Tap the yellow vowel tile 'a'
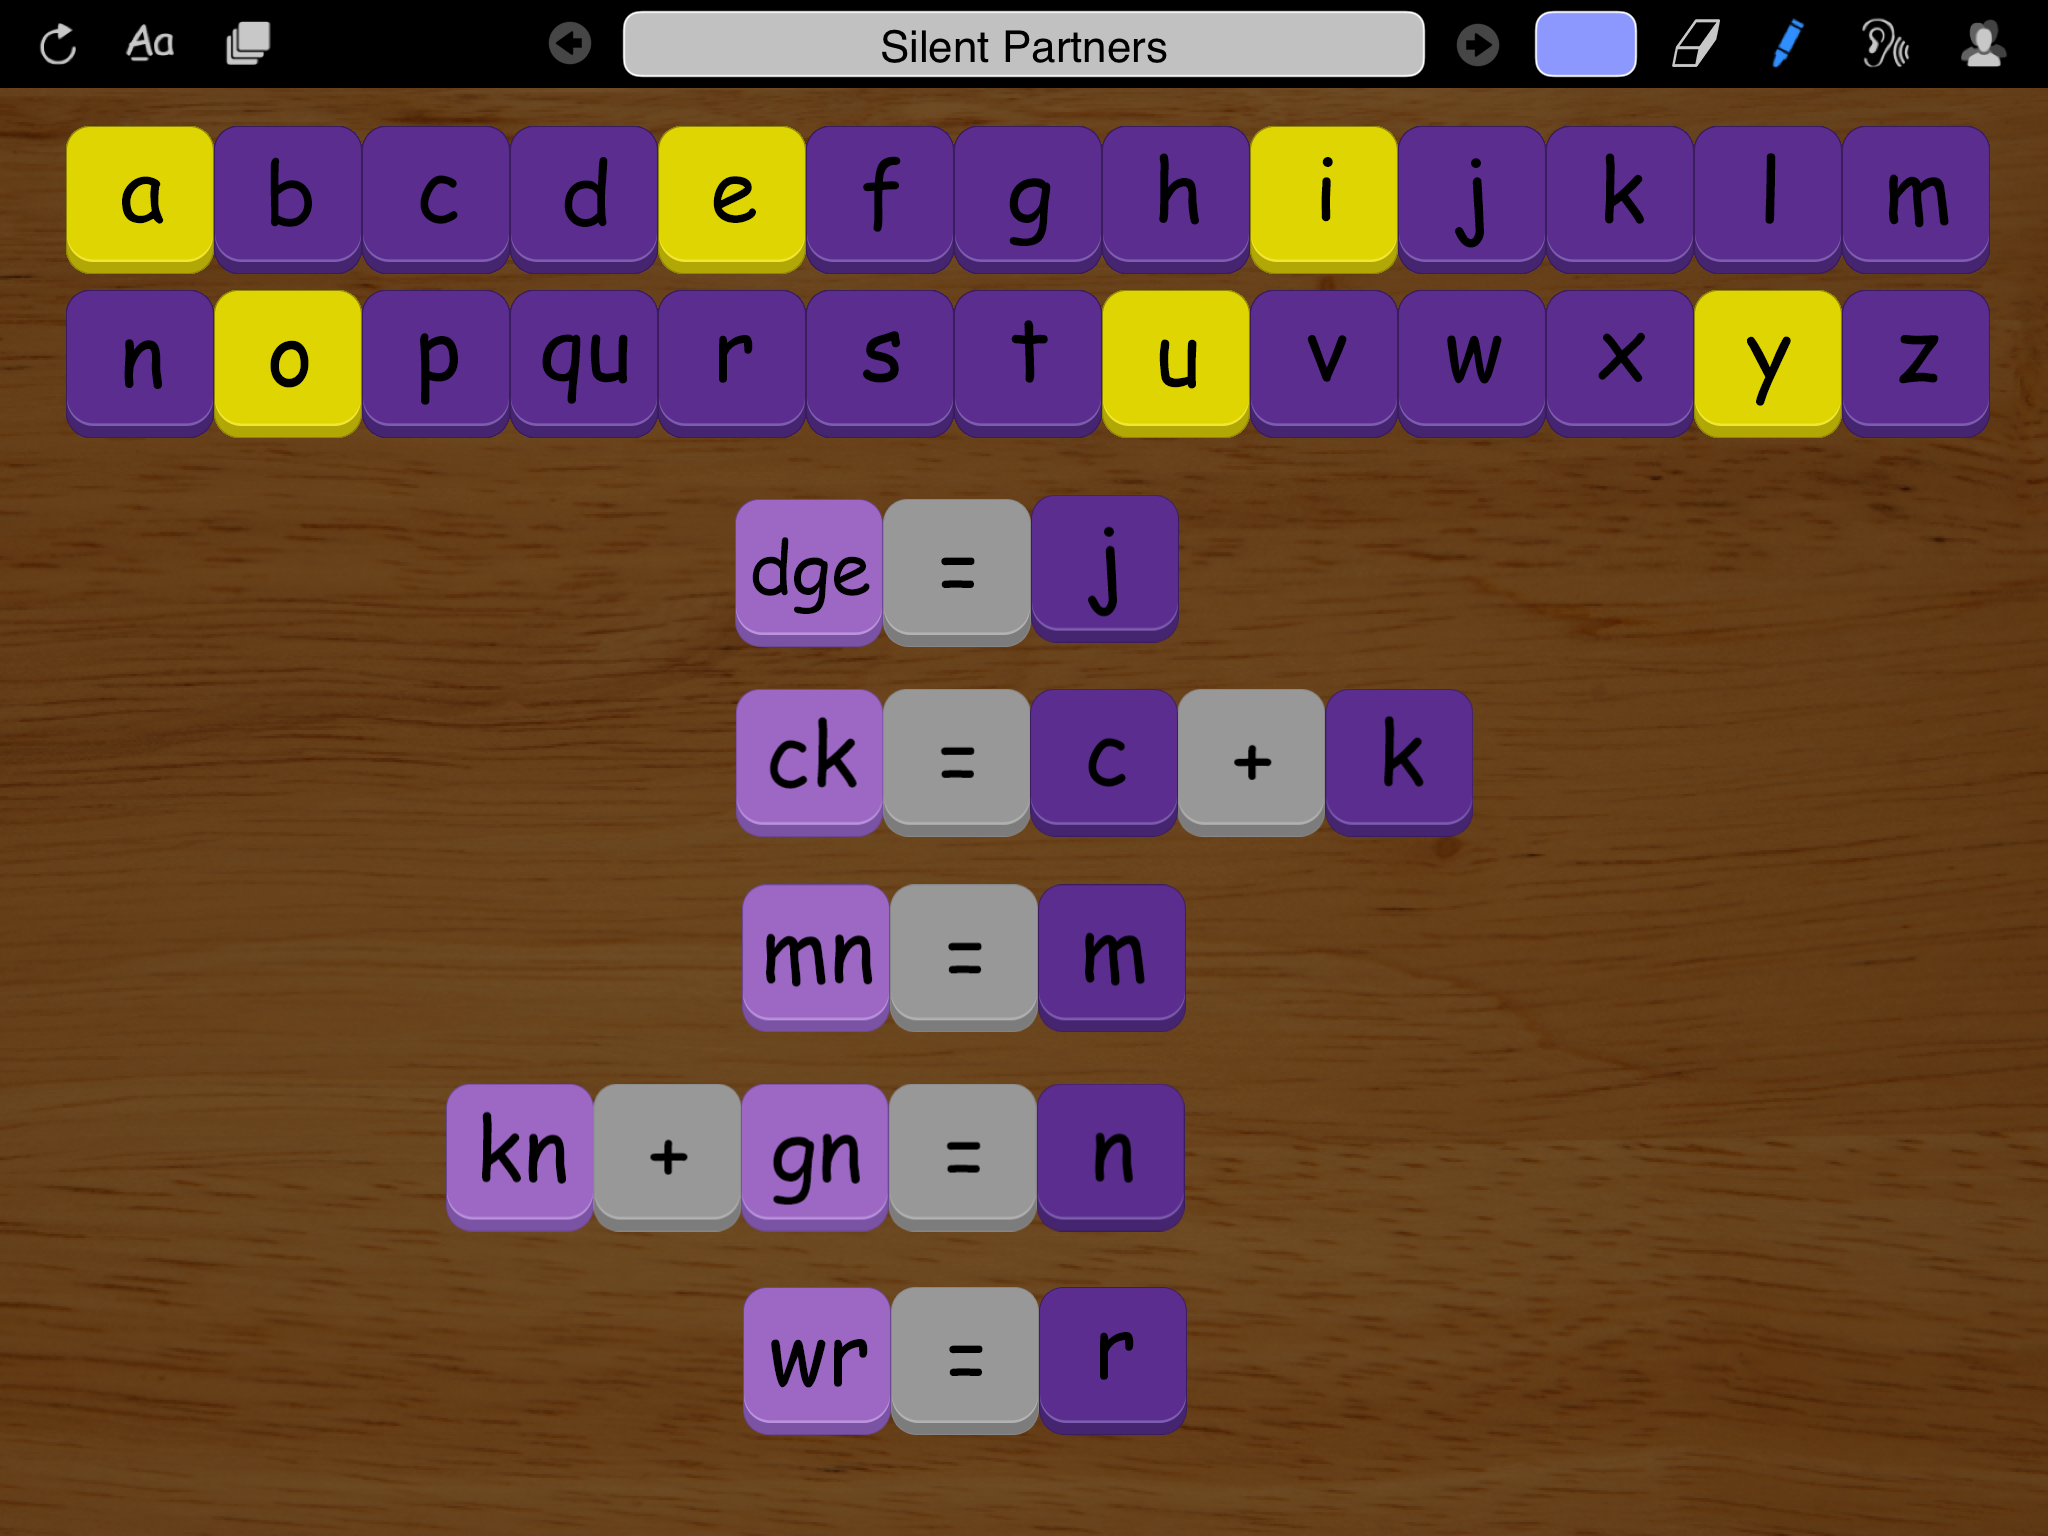The height and width of the screenshot is (1536, 2048). click(140, 196)
